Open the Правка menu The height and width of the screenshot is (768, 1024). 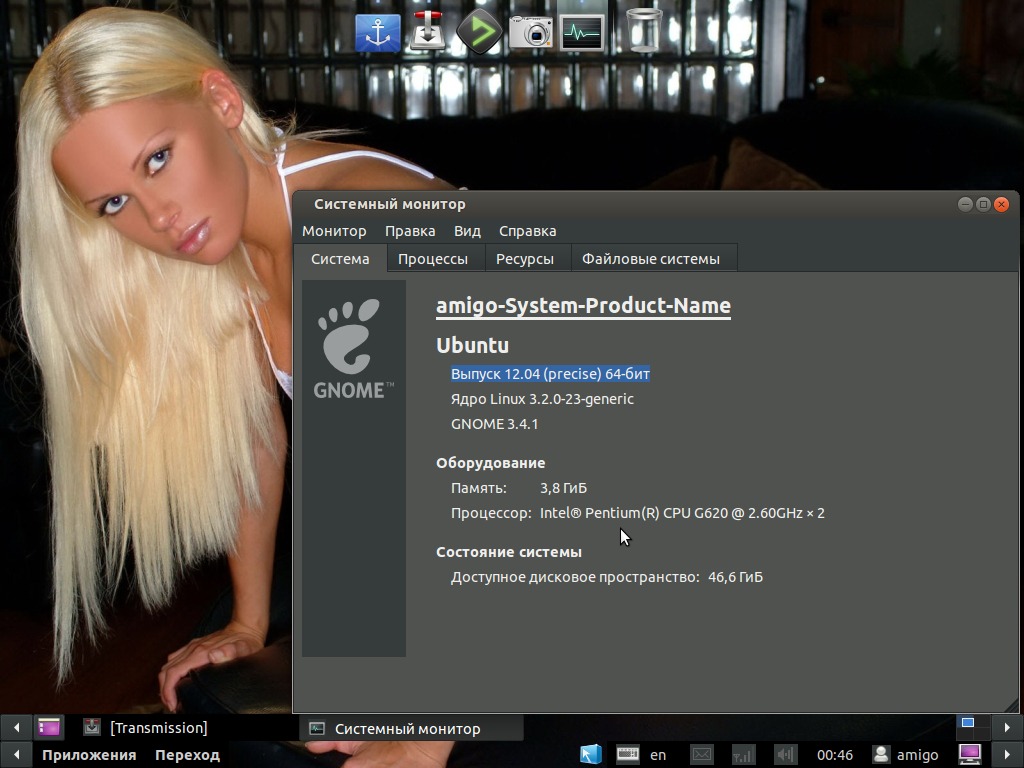(x=410, y=231)
